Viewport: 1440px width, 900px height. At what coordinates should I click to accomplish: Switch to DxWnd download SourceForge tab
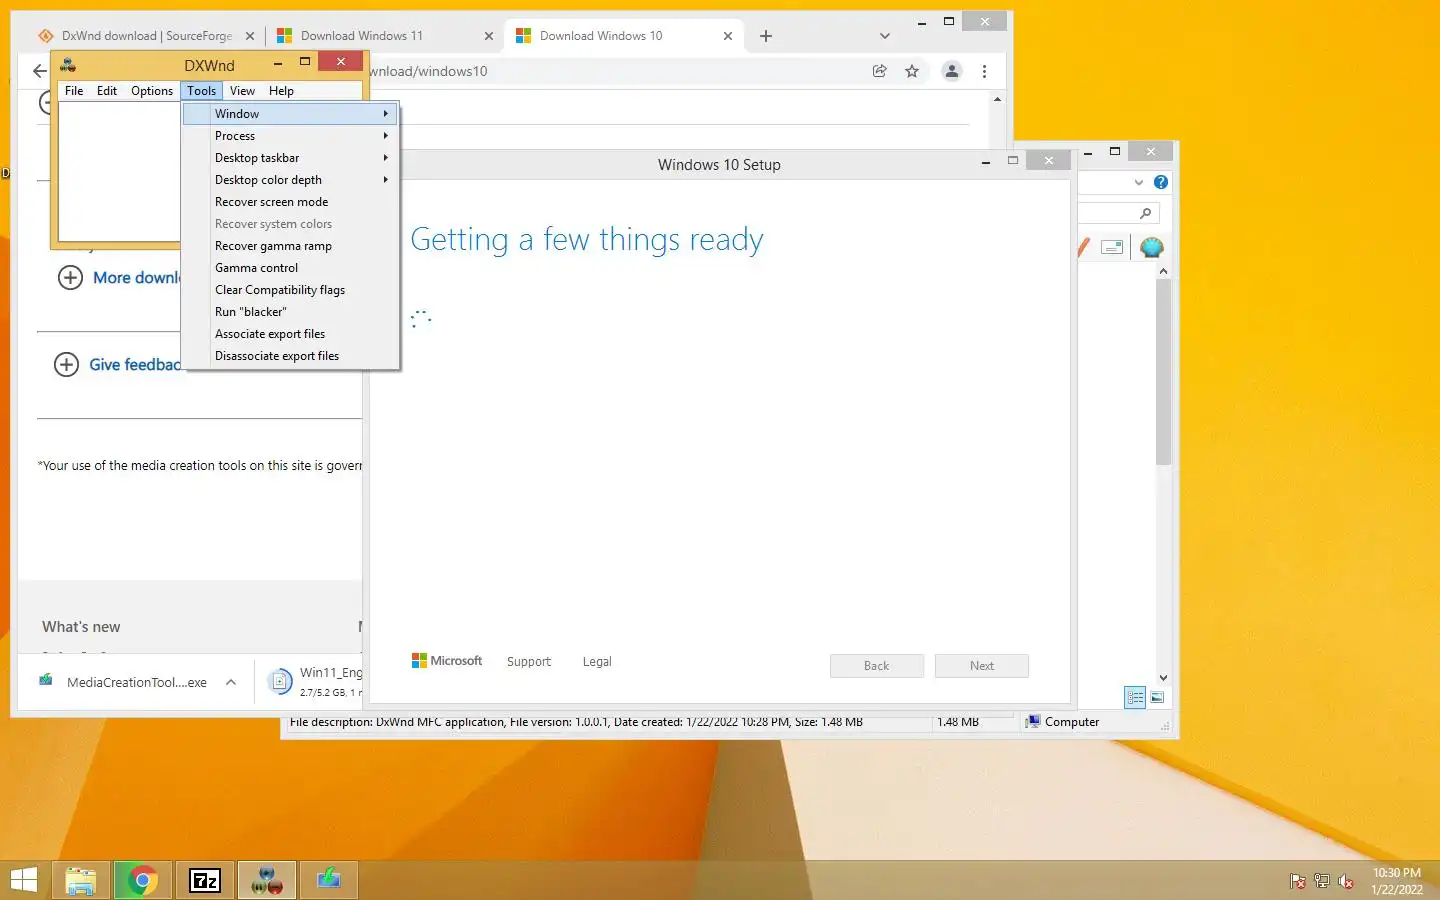click(146, 36)
